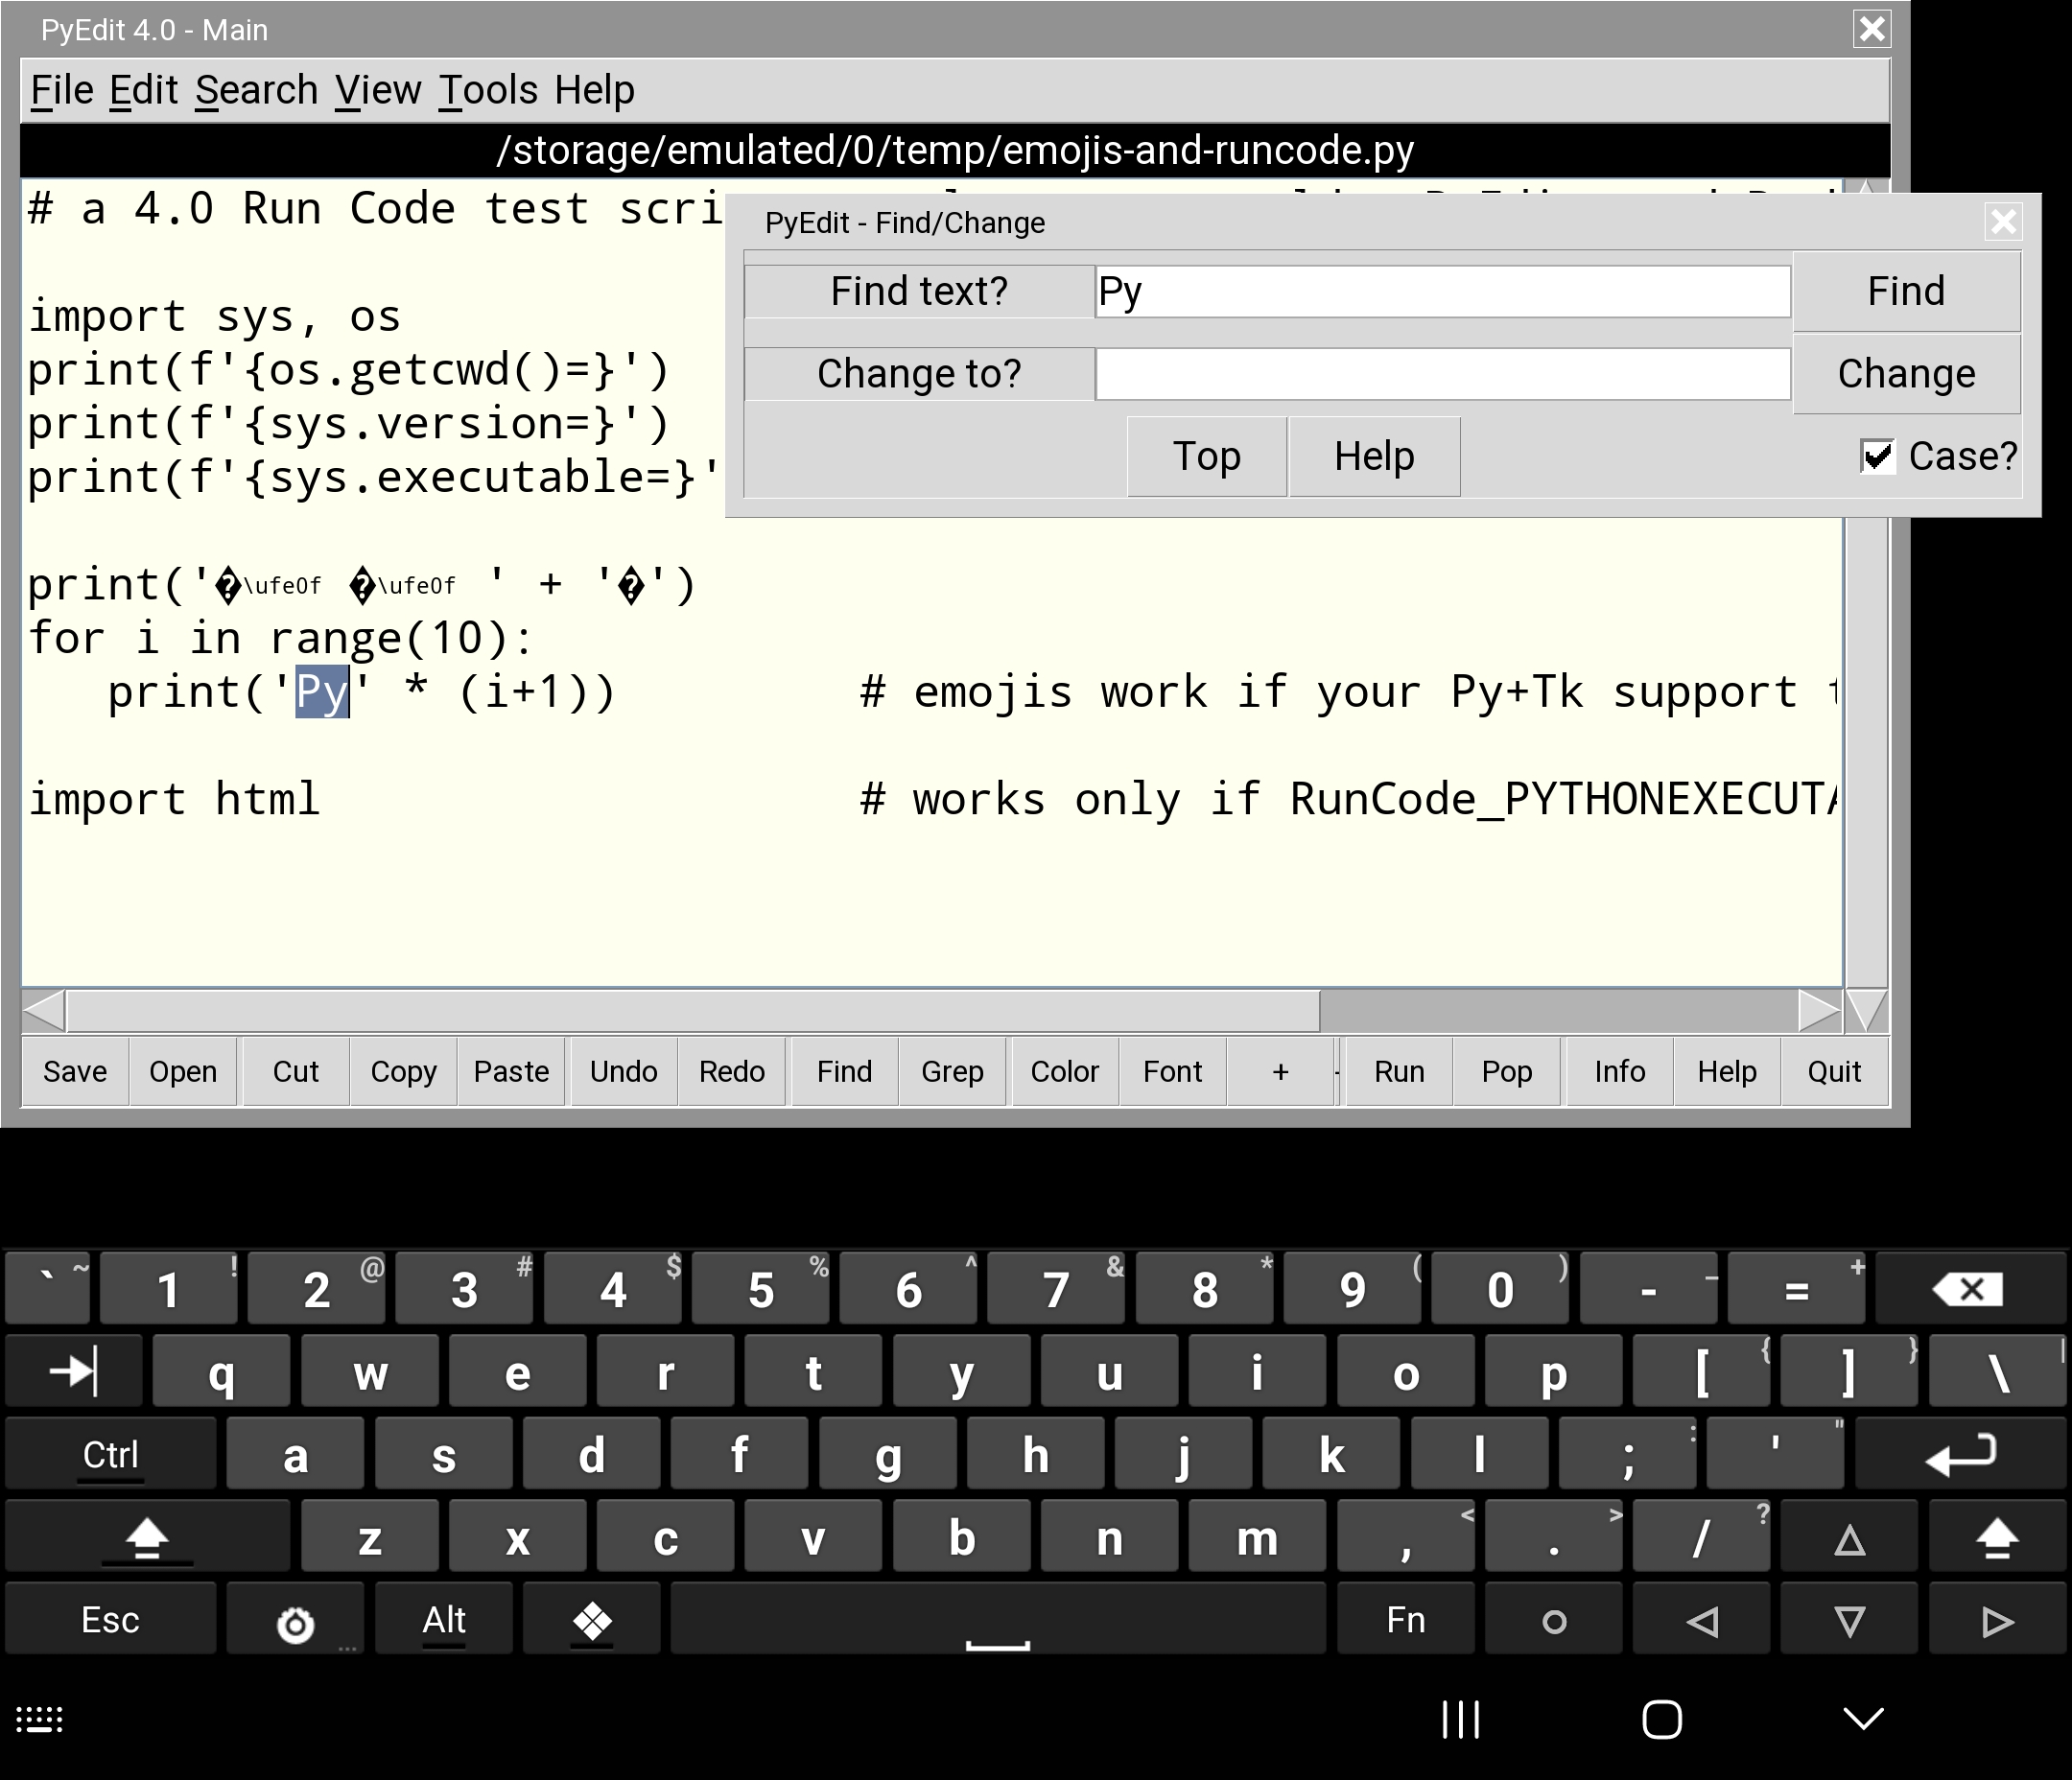The width and height of the screenshot is (2072, 1780).
Task: Focus the Change to input field
Action: tap(1442, 373)
